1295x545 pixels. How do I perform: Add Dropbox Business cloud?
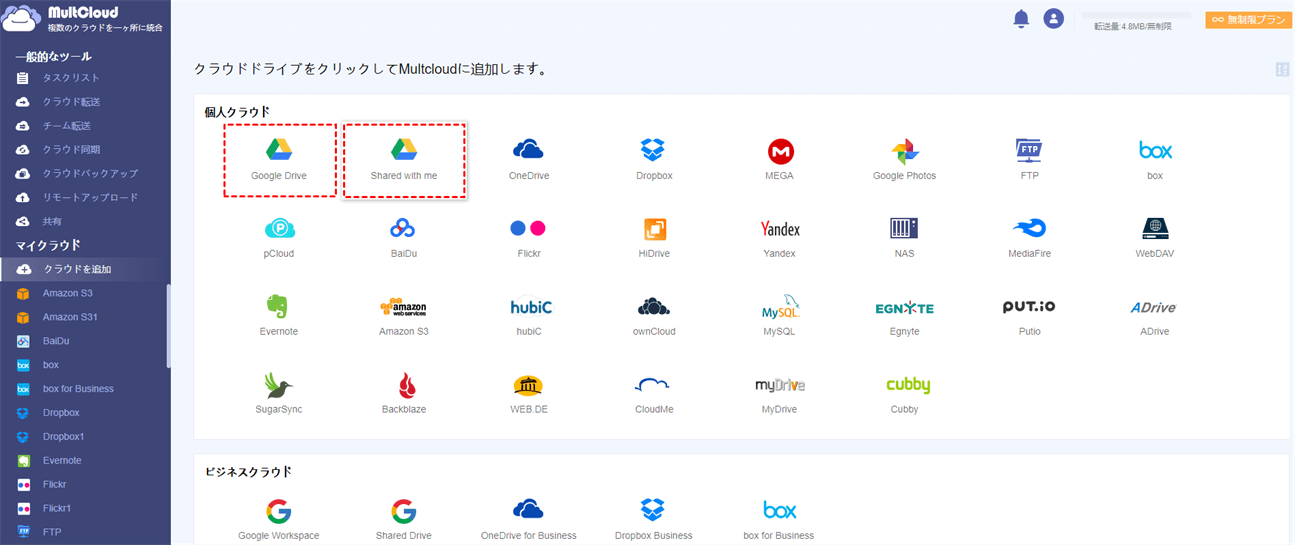pyautogui.click(x=654, y=520)
